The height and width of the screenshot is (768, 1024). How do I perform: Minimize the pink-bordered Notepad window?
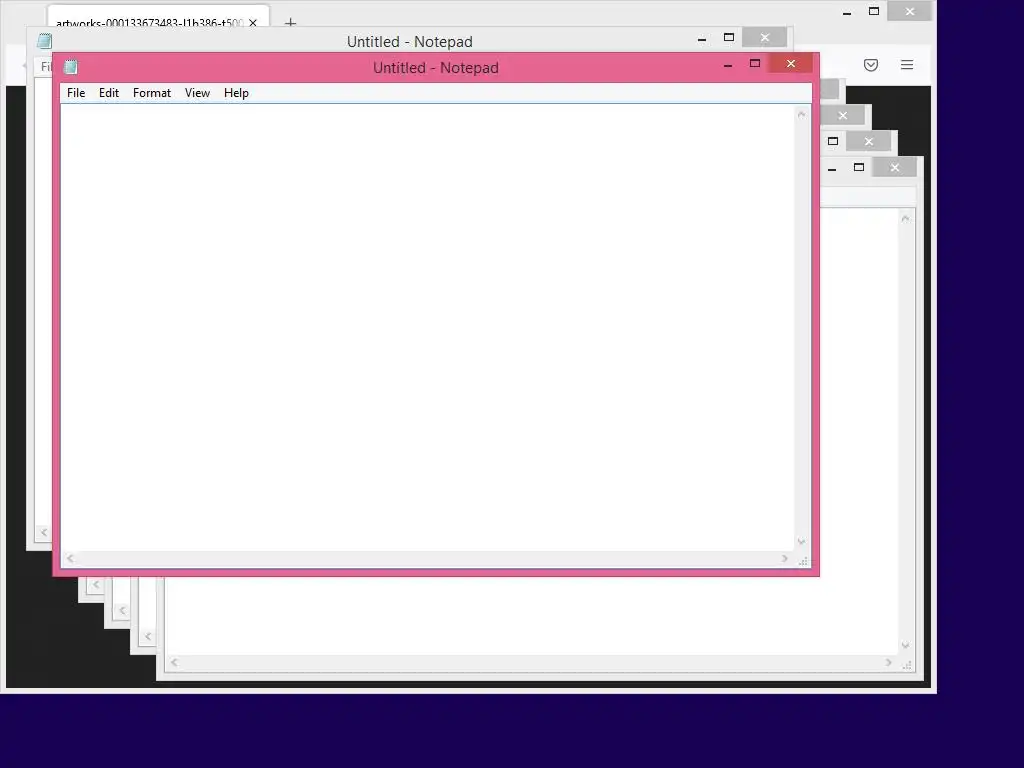728,64
